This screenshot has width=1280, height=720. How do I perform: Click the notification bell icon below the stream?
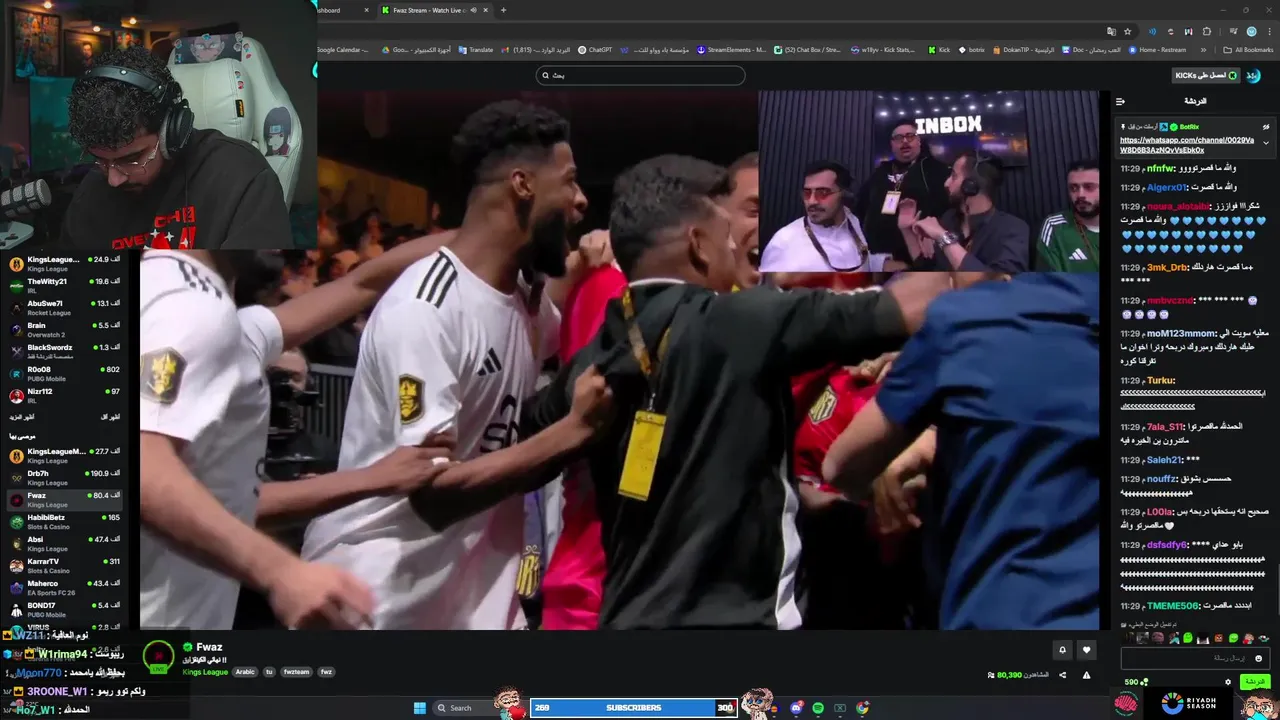[1062, 650]
